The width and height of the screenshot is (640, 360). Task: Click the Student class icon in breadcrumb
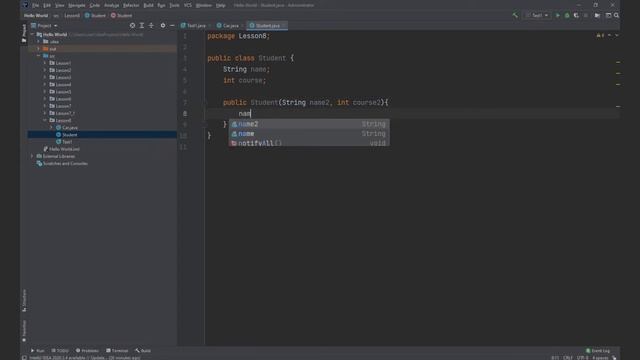coord(87,16)
